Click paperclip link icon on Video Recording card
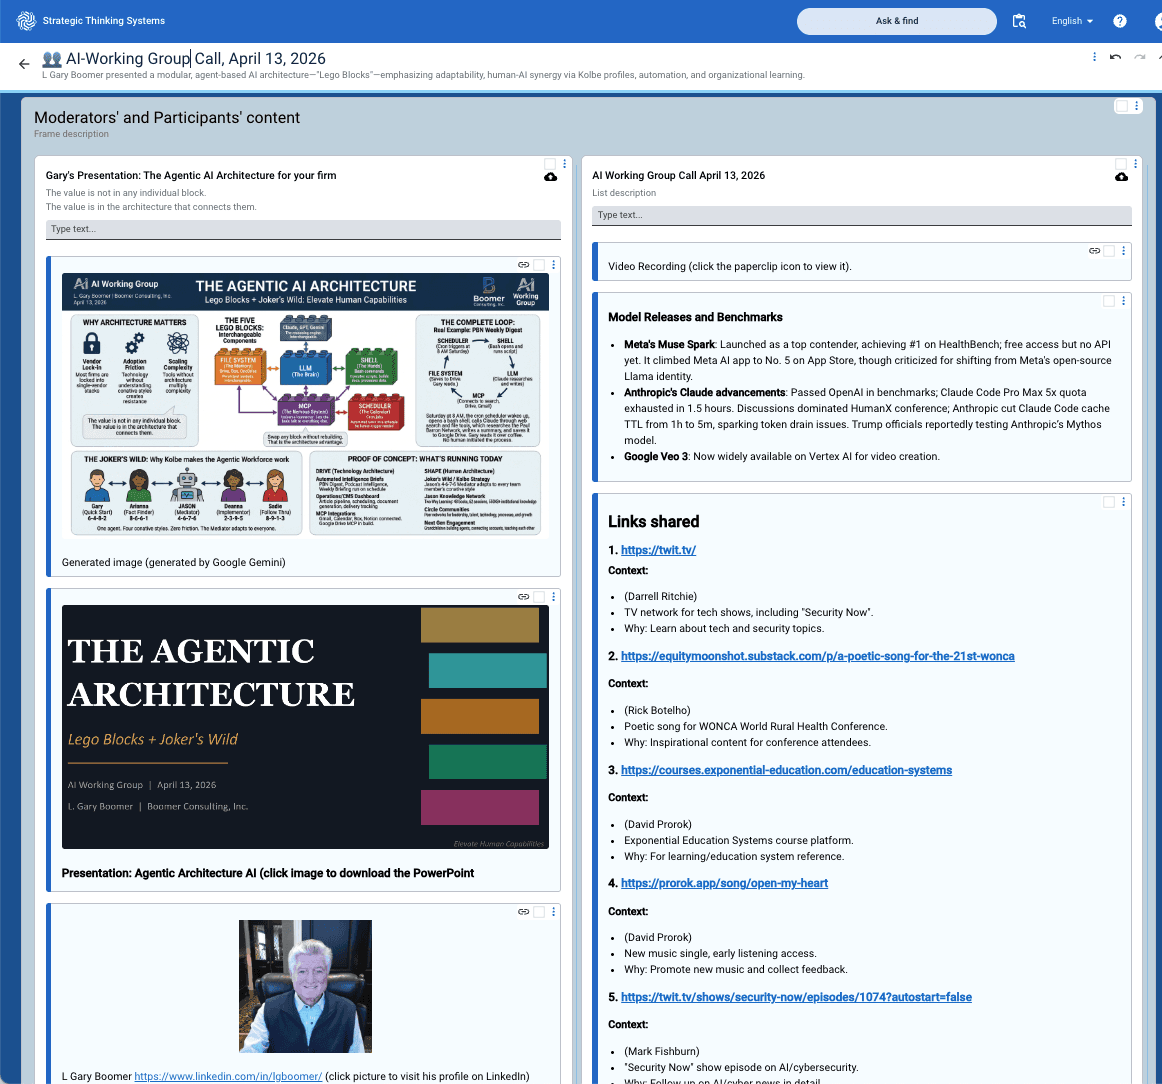 tap(1094, 250)
